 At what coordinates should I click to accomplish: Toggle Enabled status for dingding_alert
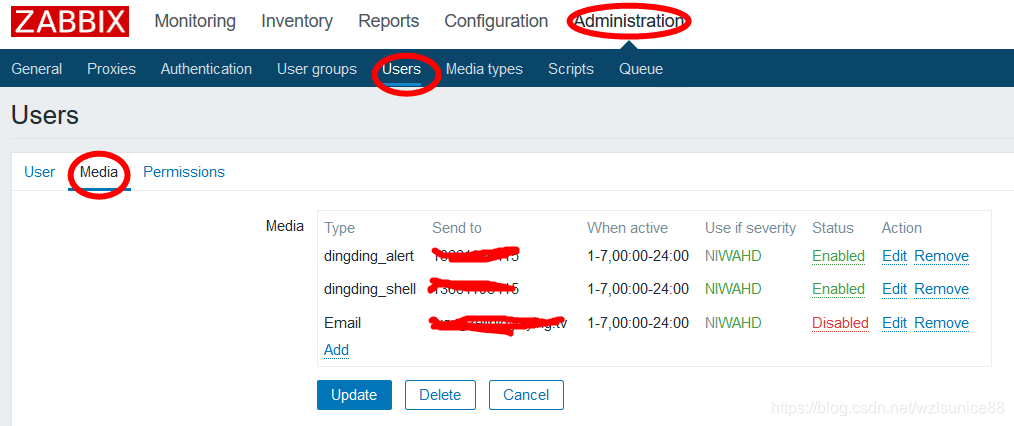(x=838, y=256)
